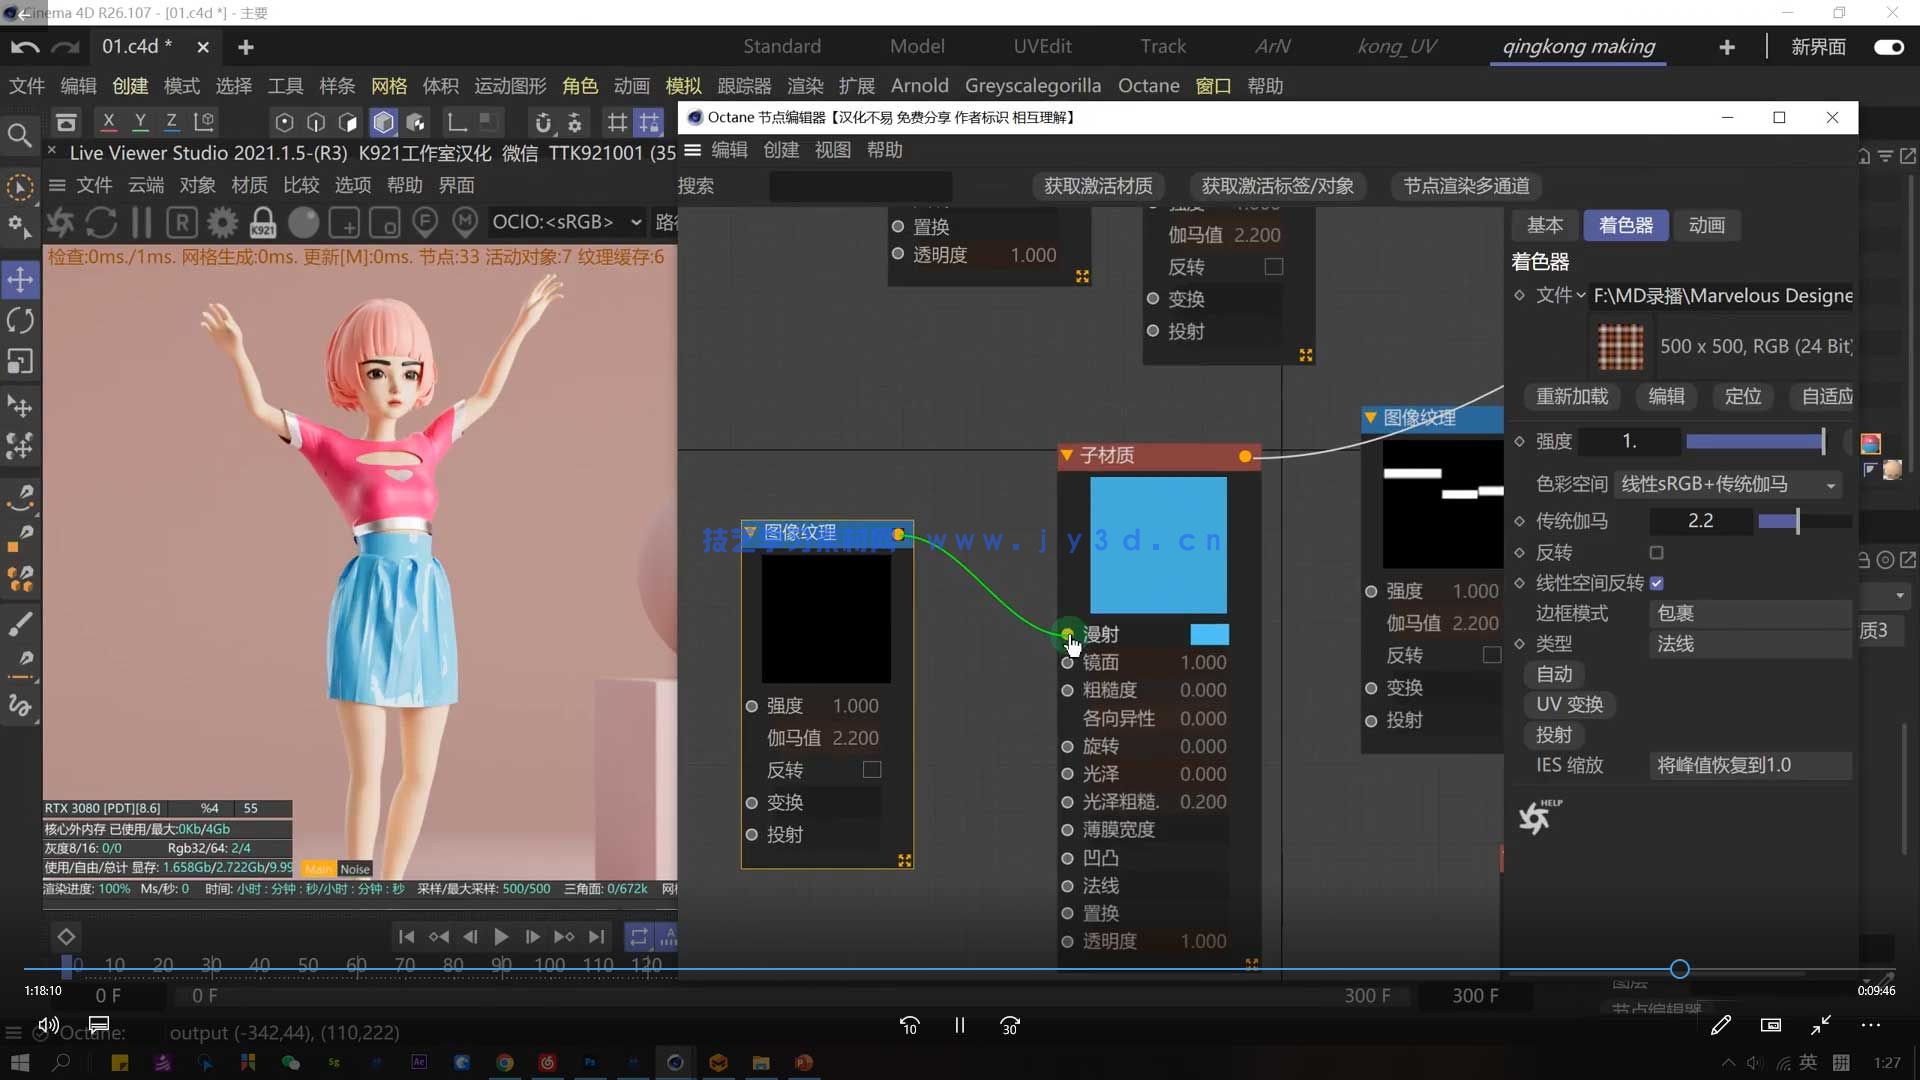Adjust the 强度 intensity slider
This screenshot has width=1920, height=1080.
point(1756,441)
